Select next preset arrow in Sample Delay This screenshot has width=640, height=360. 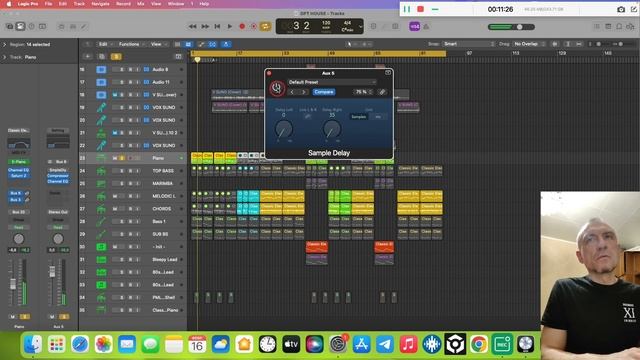tap(303, 92)
